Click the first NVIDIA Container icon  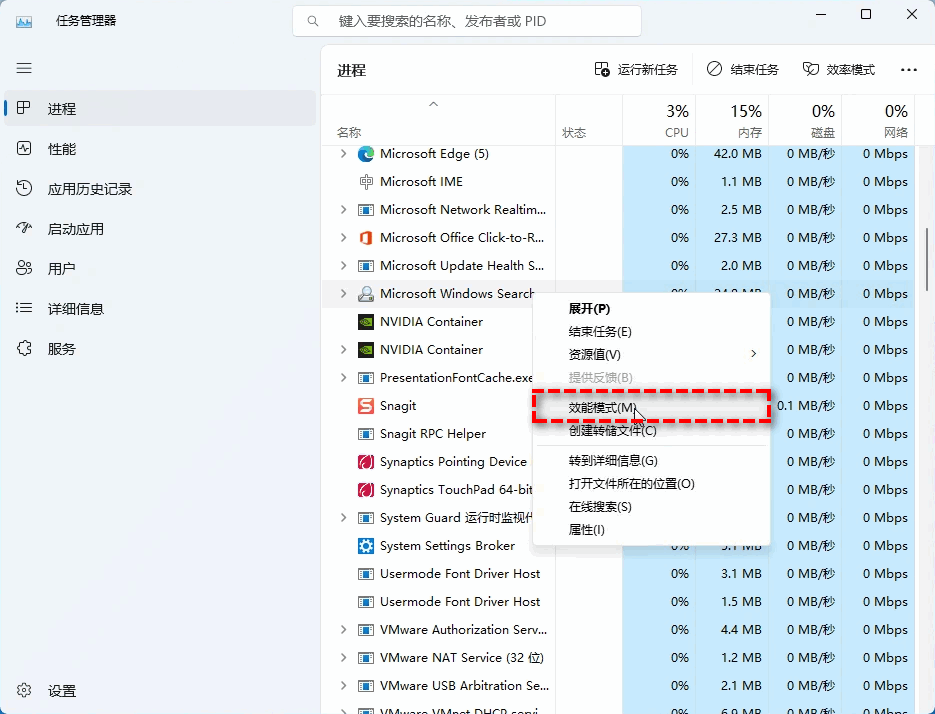[366, 322]
